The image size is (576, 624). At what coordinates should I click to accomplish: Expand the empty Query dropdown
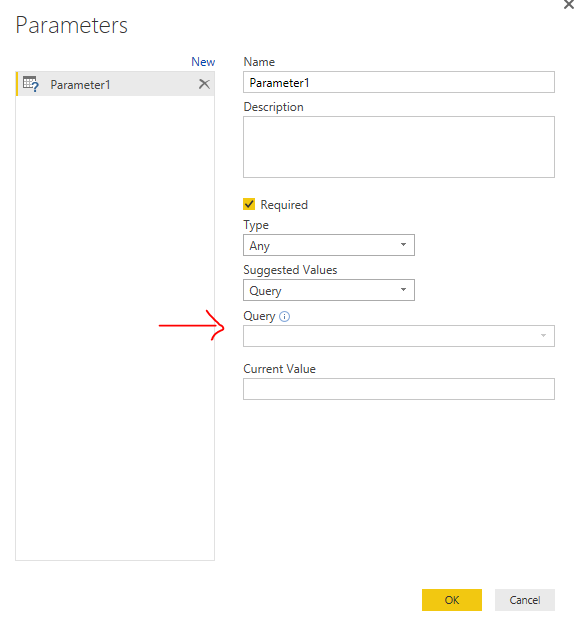[399, 336]
